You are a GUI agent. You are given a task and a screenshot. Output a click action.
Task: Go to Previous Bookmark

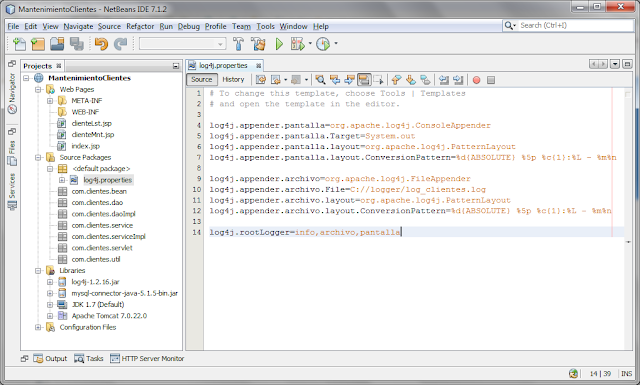(x=396, y=80)
